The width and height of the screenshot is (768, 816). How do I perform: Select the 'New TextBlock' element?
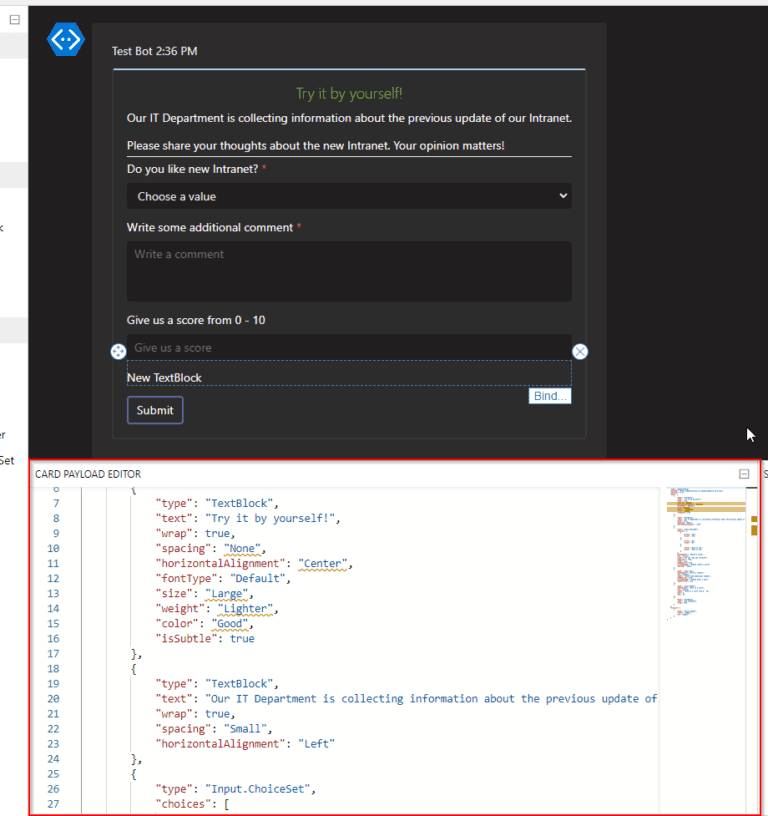click(165, 378)
